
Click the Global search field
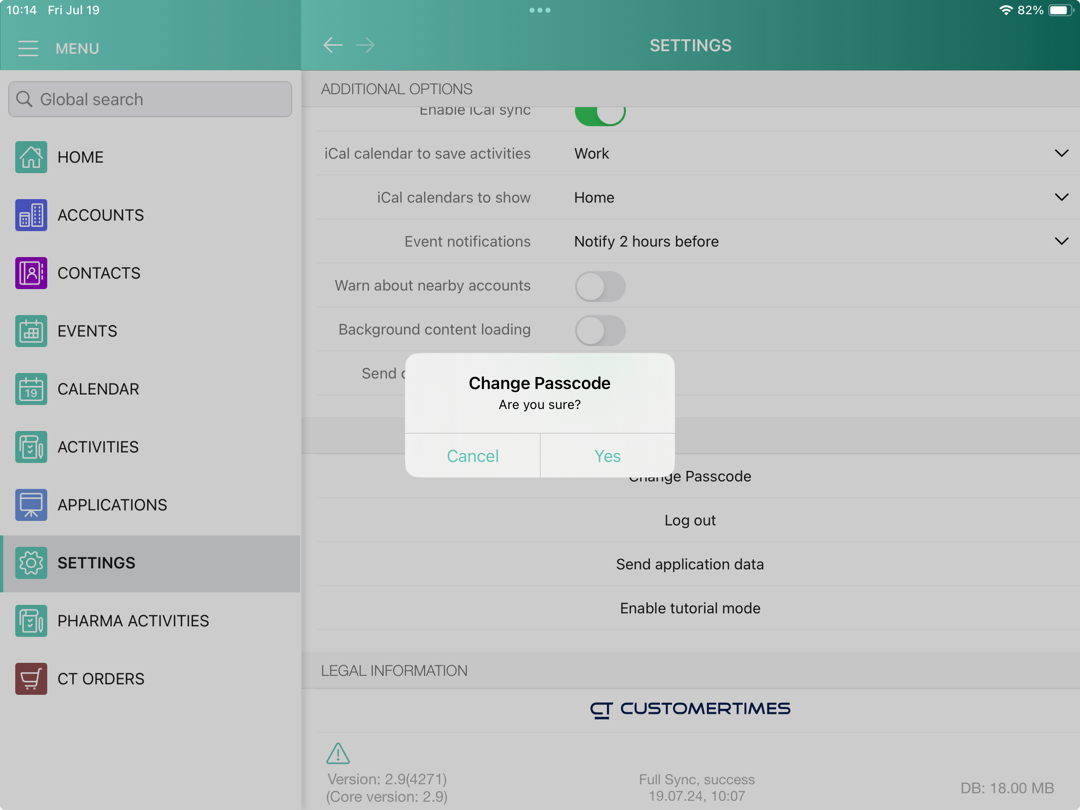coord(150,99)
